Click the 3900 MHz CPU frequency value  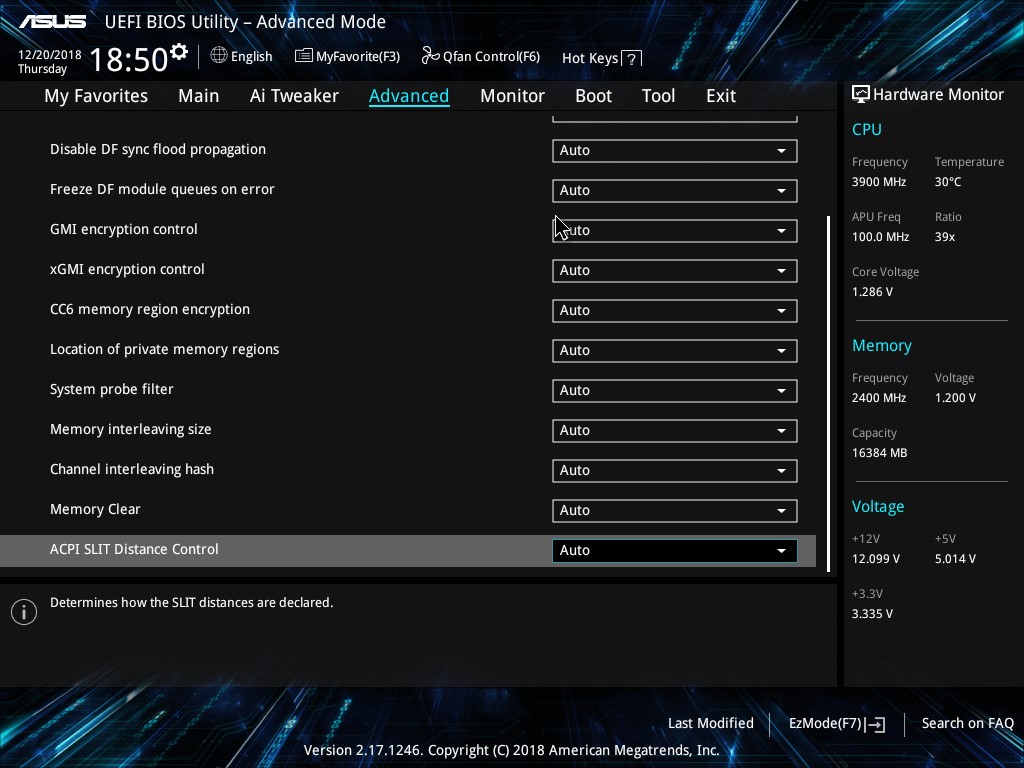(878, 182)
